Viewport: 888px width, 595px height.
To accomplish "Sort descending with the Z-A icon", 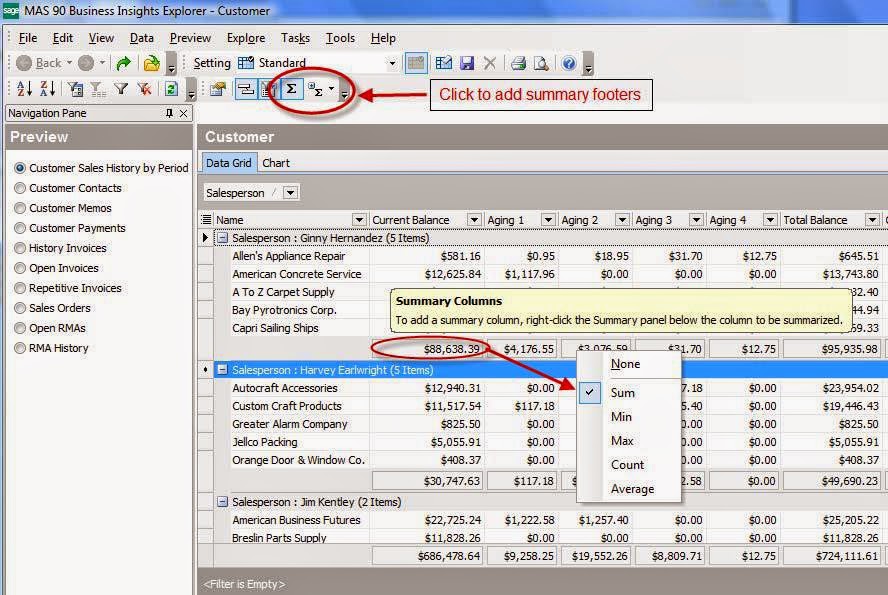I will pyautogui.click(x=48, y=88).
